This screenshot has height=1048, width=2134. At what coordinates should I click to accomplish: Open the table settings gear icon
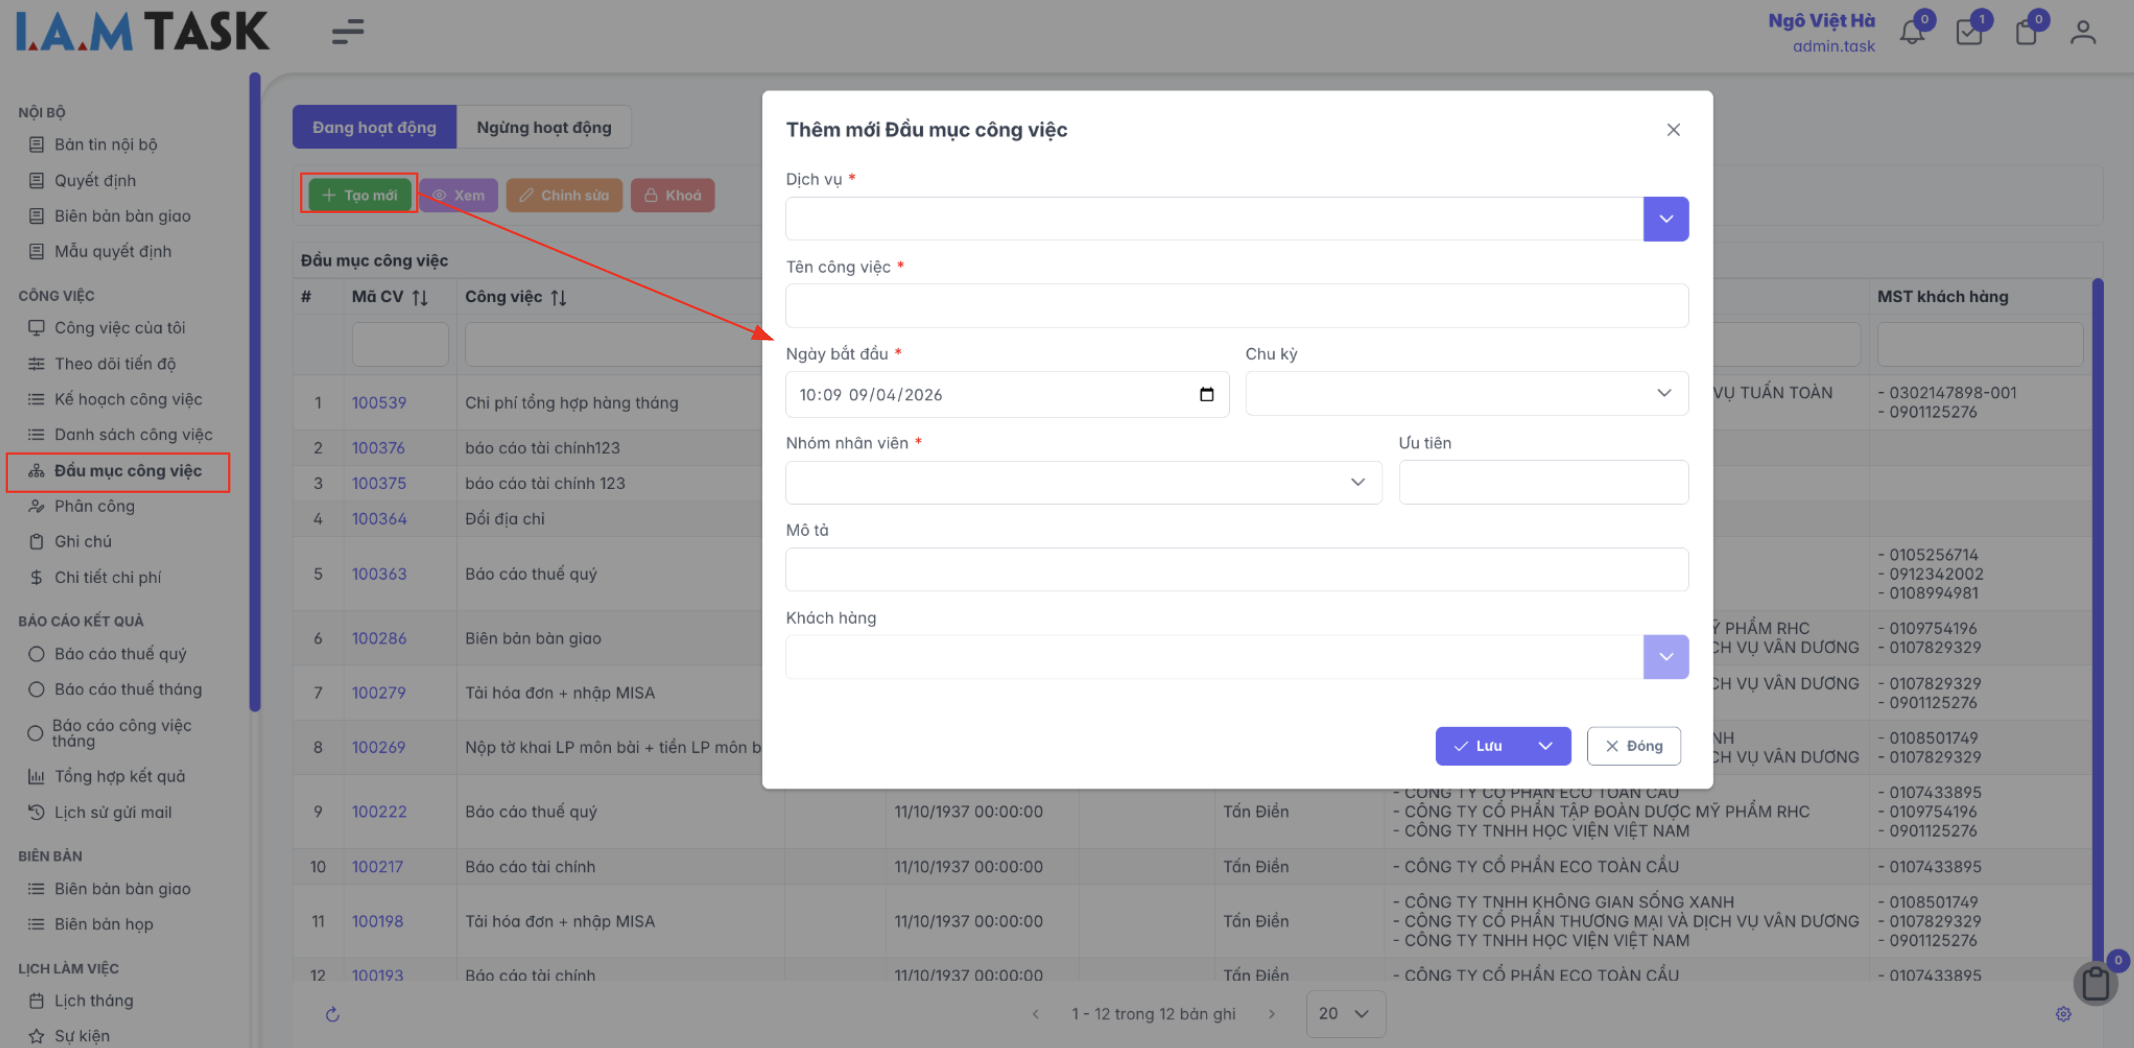pos(2063,1014)
